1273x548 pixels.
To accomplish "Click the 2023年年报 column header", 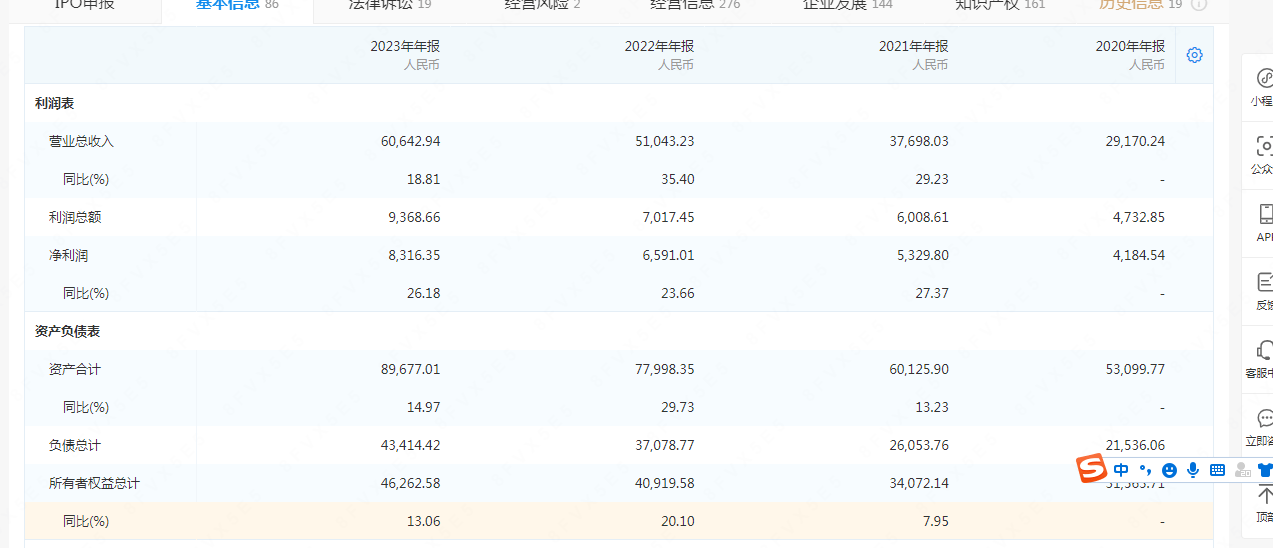I will tap(405, 46).
